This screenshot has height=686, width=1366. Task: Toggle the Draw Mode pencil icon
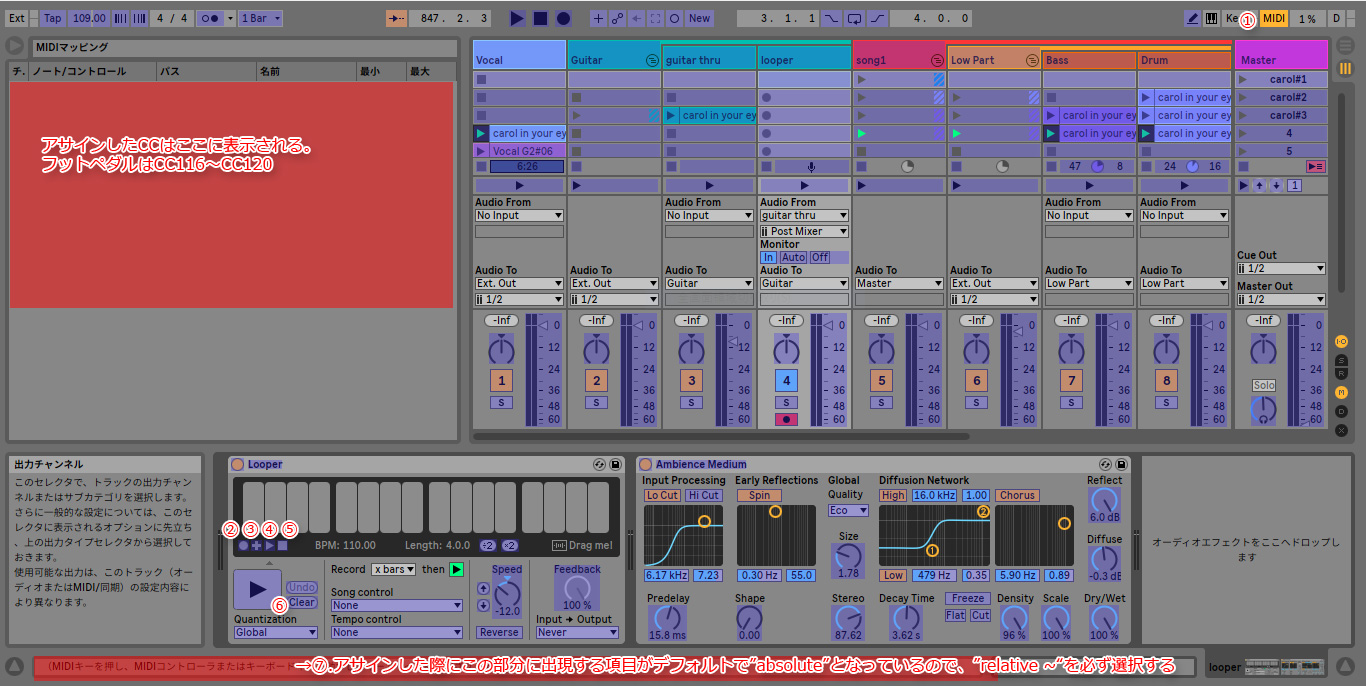(1192, 18)
